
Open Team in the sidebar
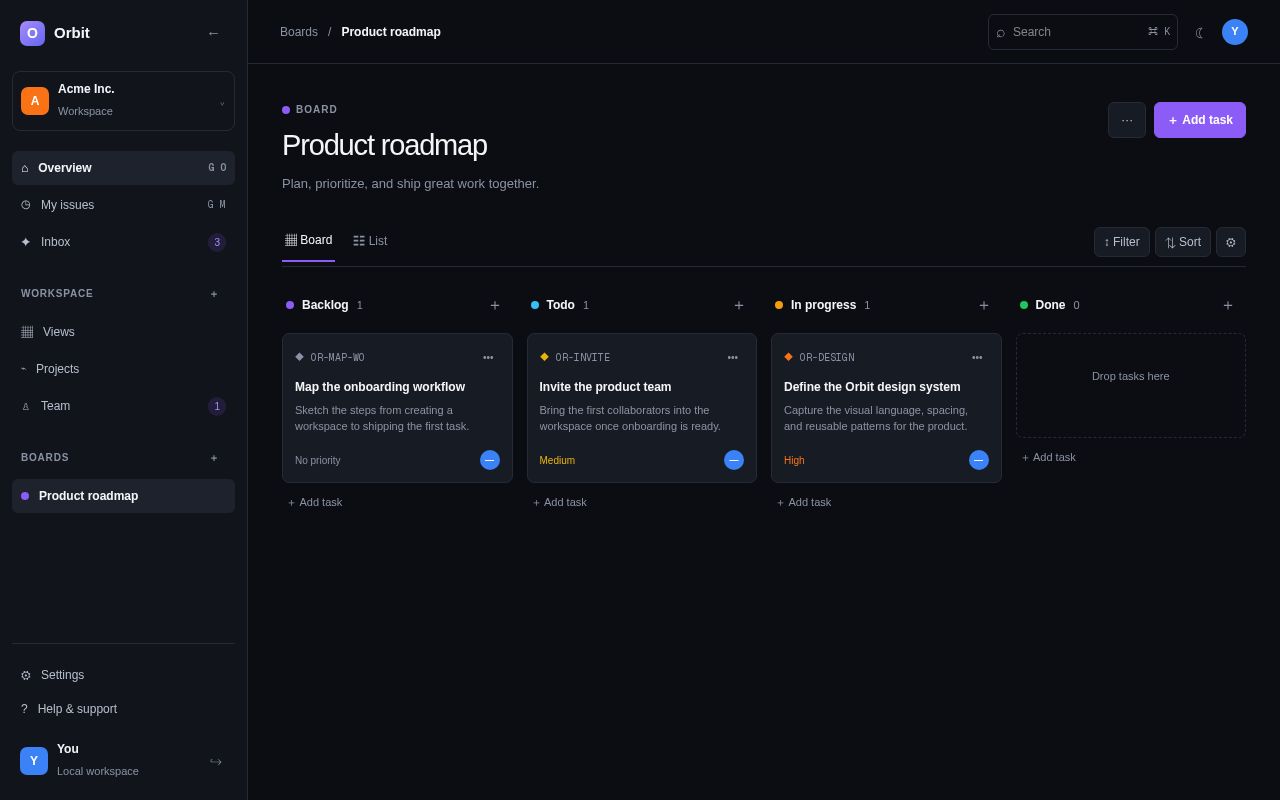[123, 406]
